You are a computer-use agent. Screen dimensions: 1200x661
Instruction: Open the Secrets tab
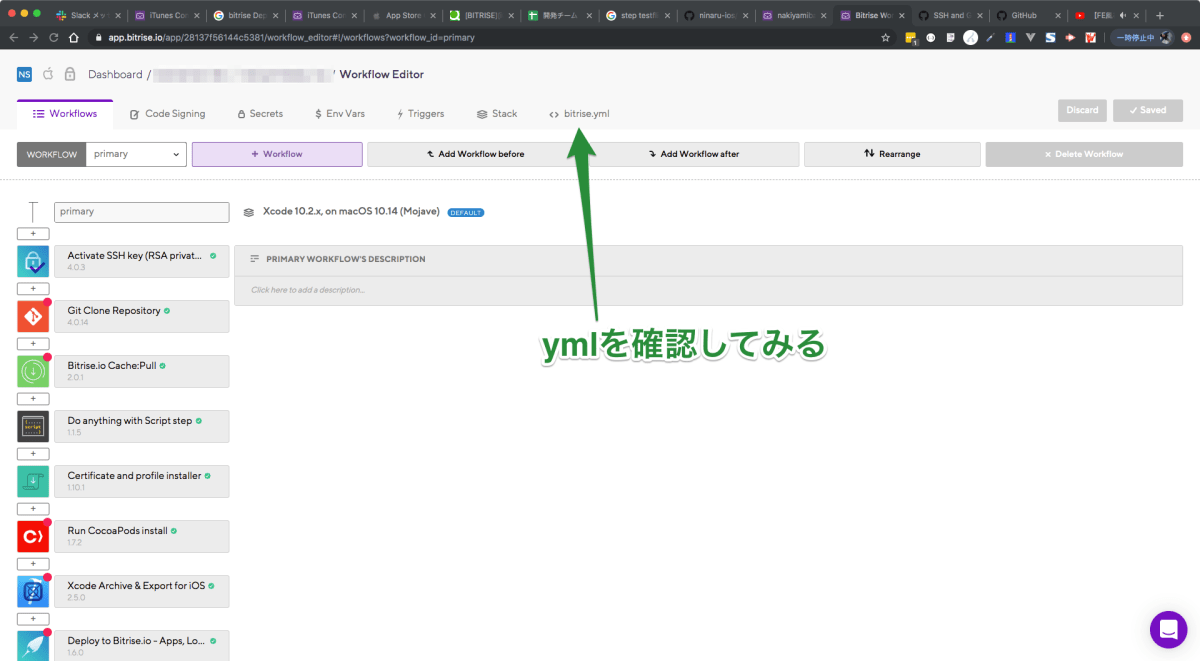260,114
